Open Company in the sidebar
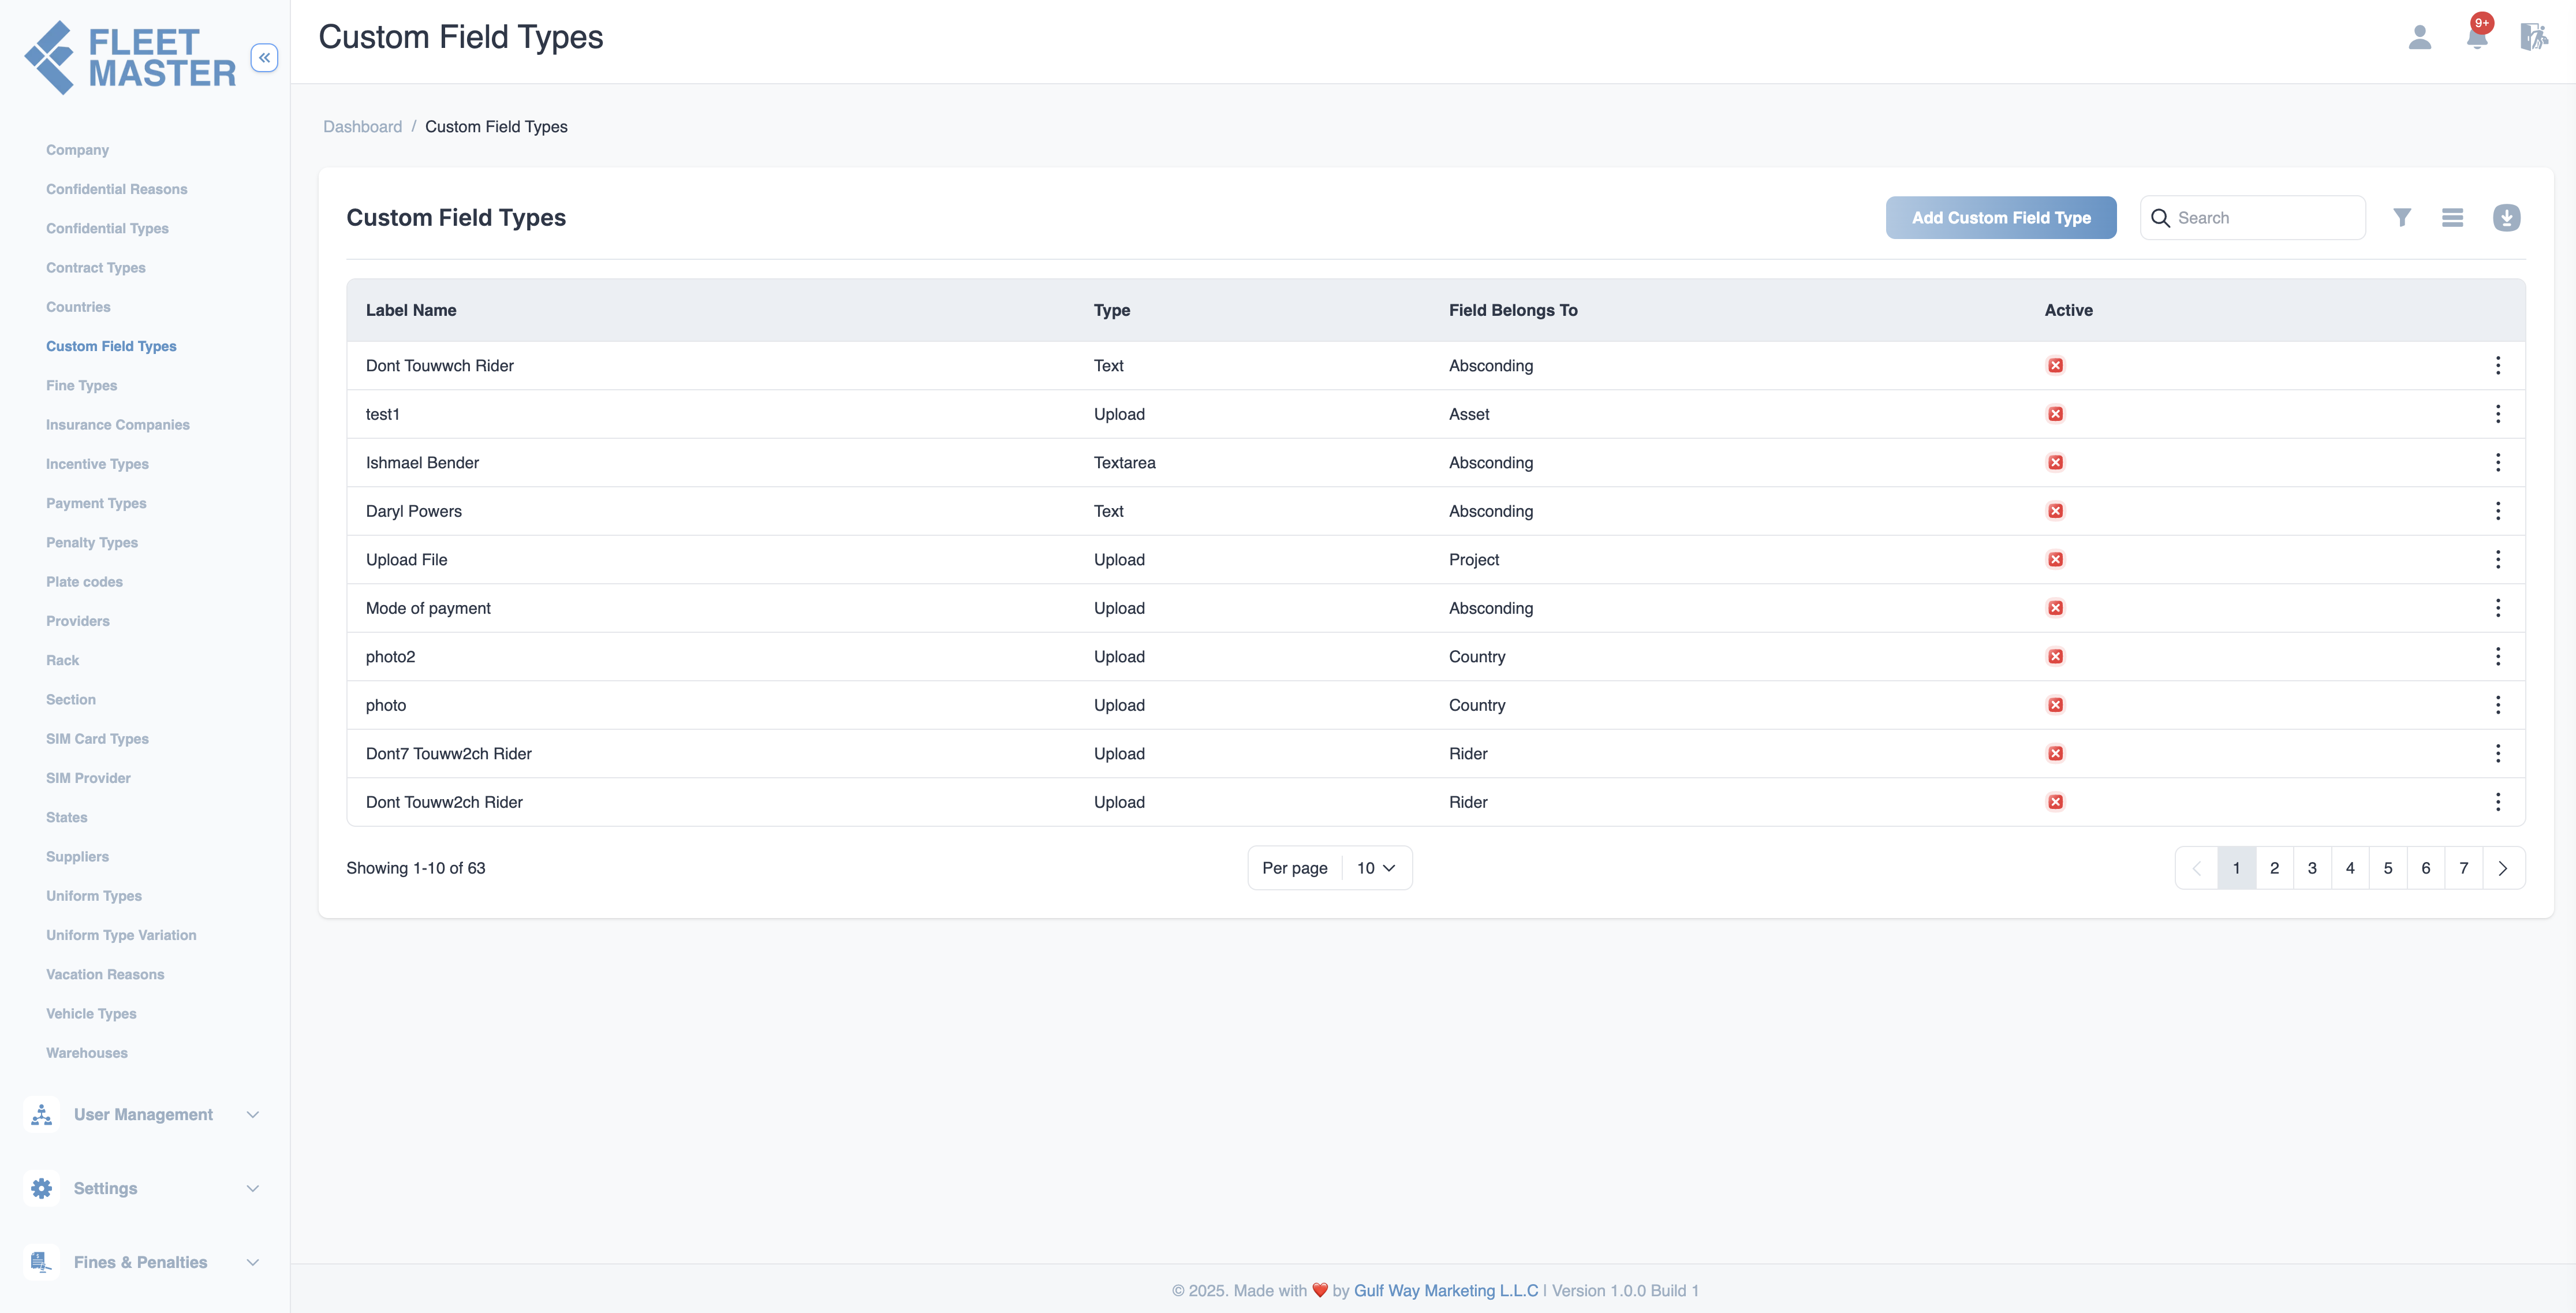Image resolution: width=2576 pixels, height=1313 pixels. [77, 150]
